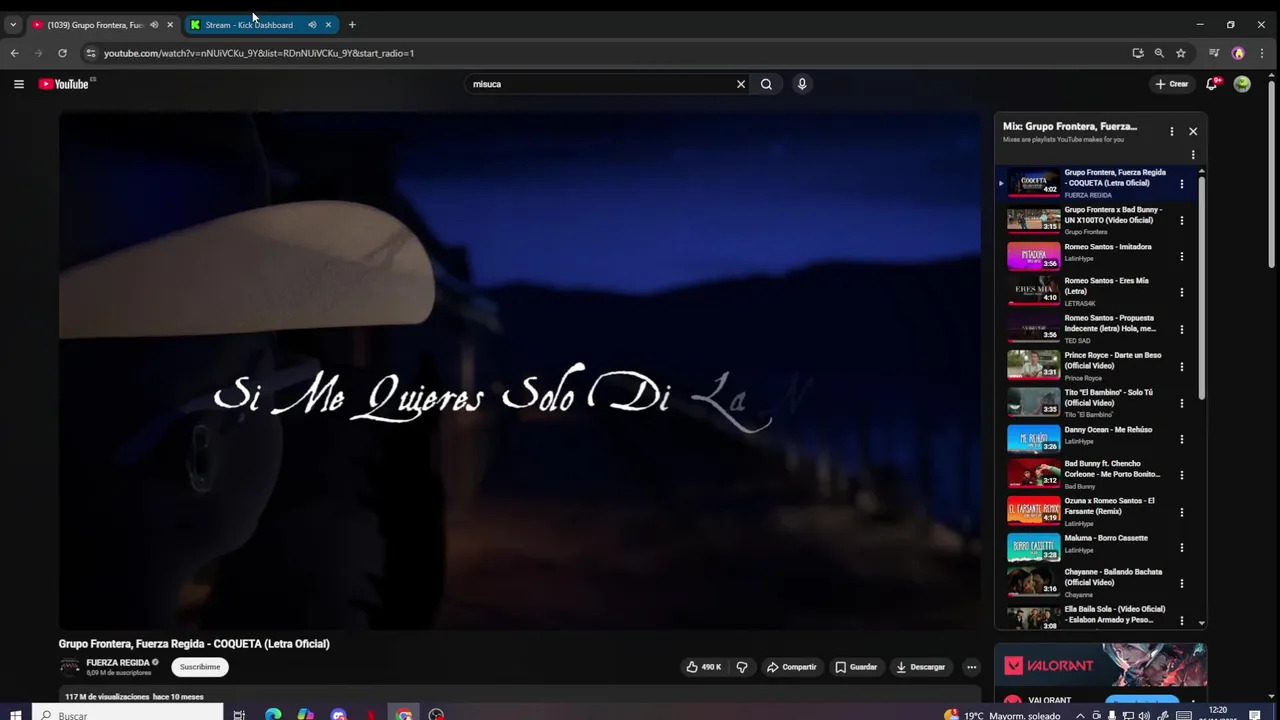Mute audio on the Kick Dashboard tab

[312, 25]
